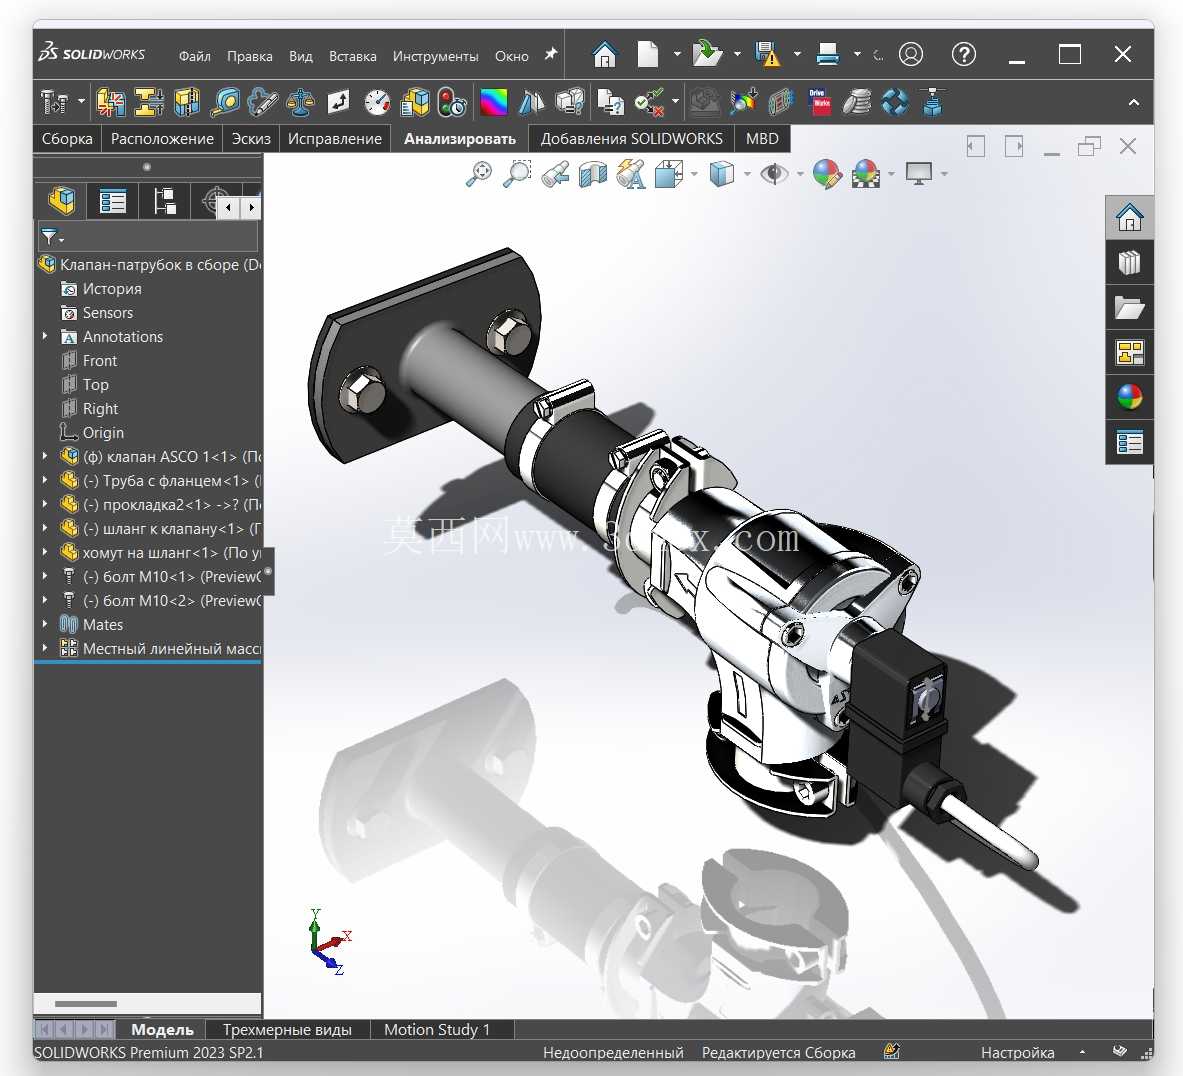The height and width of the screenshot is (1076, 1183).
Task: Expand клапан ASCO 1<1> component
Action: click(45, 457)
